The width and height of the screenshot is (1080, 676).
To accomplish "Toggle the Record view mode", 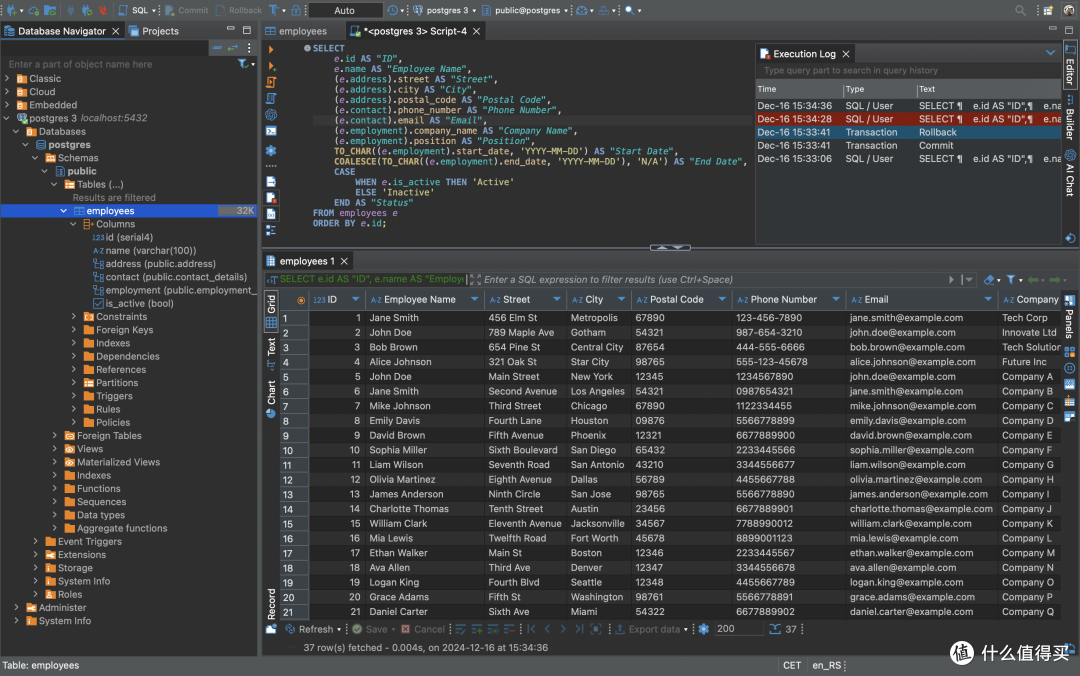I will click(271, 604).
